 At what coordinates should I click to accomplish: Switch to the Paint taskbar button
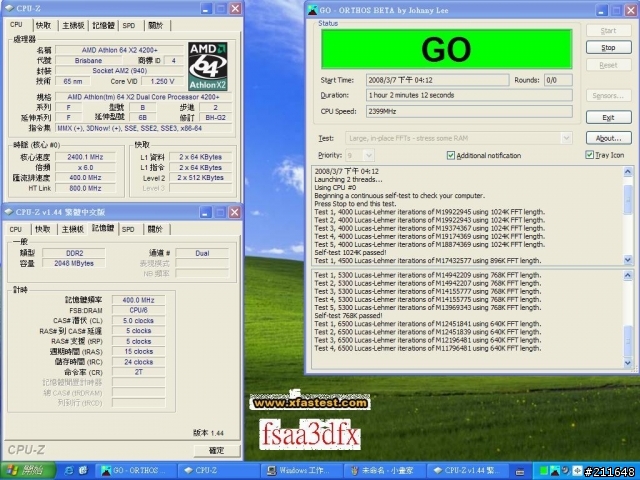384,471
